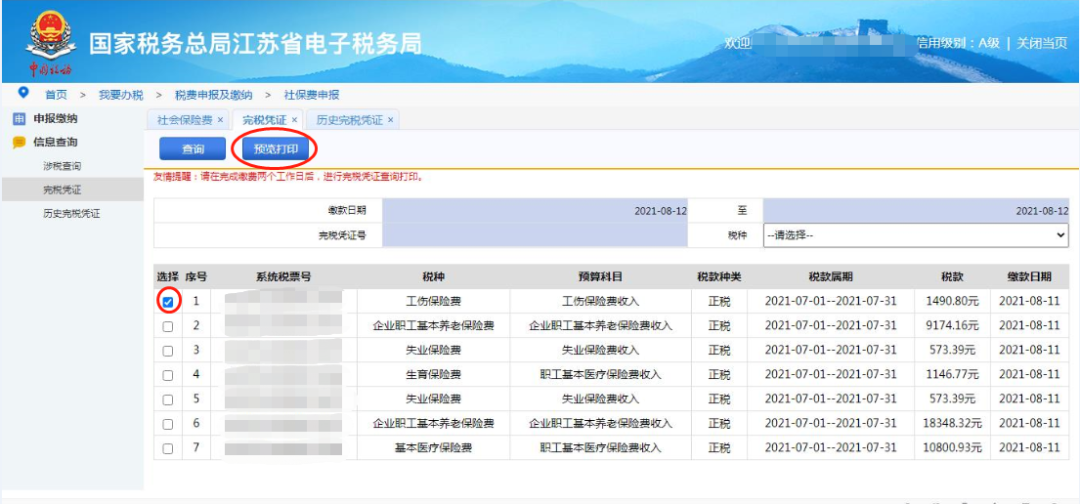Select the row 4 生育保险费 checkbox

(168, 375)
